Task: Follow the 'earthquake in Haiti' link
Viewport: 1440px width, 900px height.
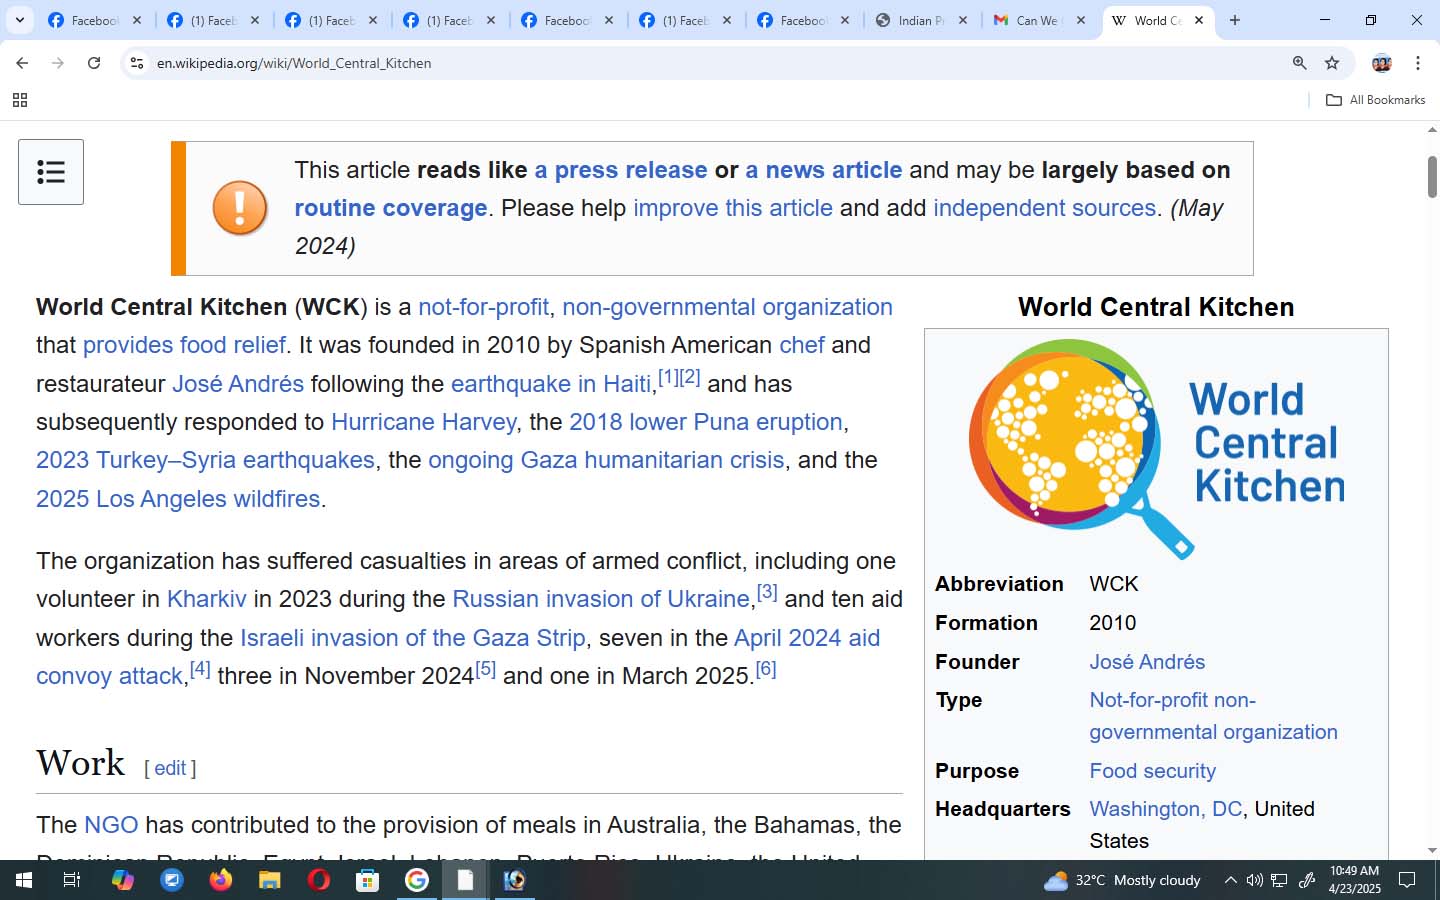Action: 551,384
